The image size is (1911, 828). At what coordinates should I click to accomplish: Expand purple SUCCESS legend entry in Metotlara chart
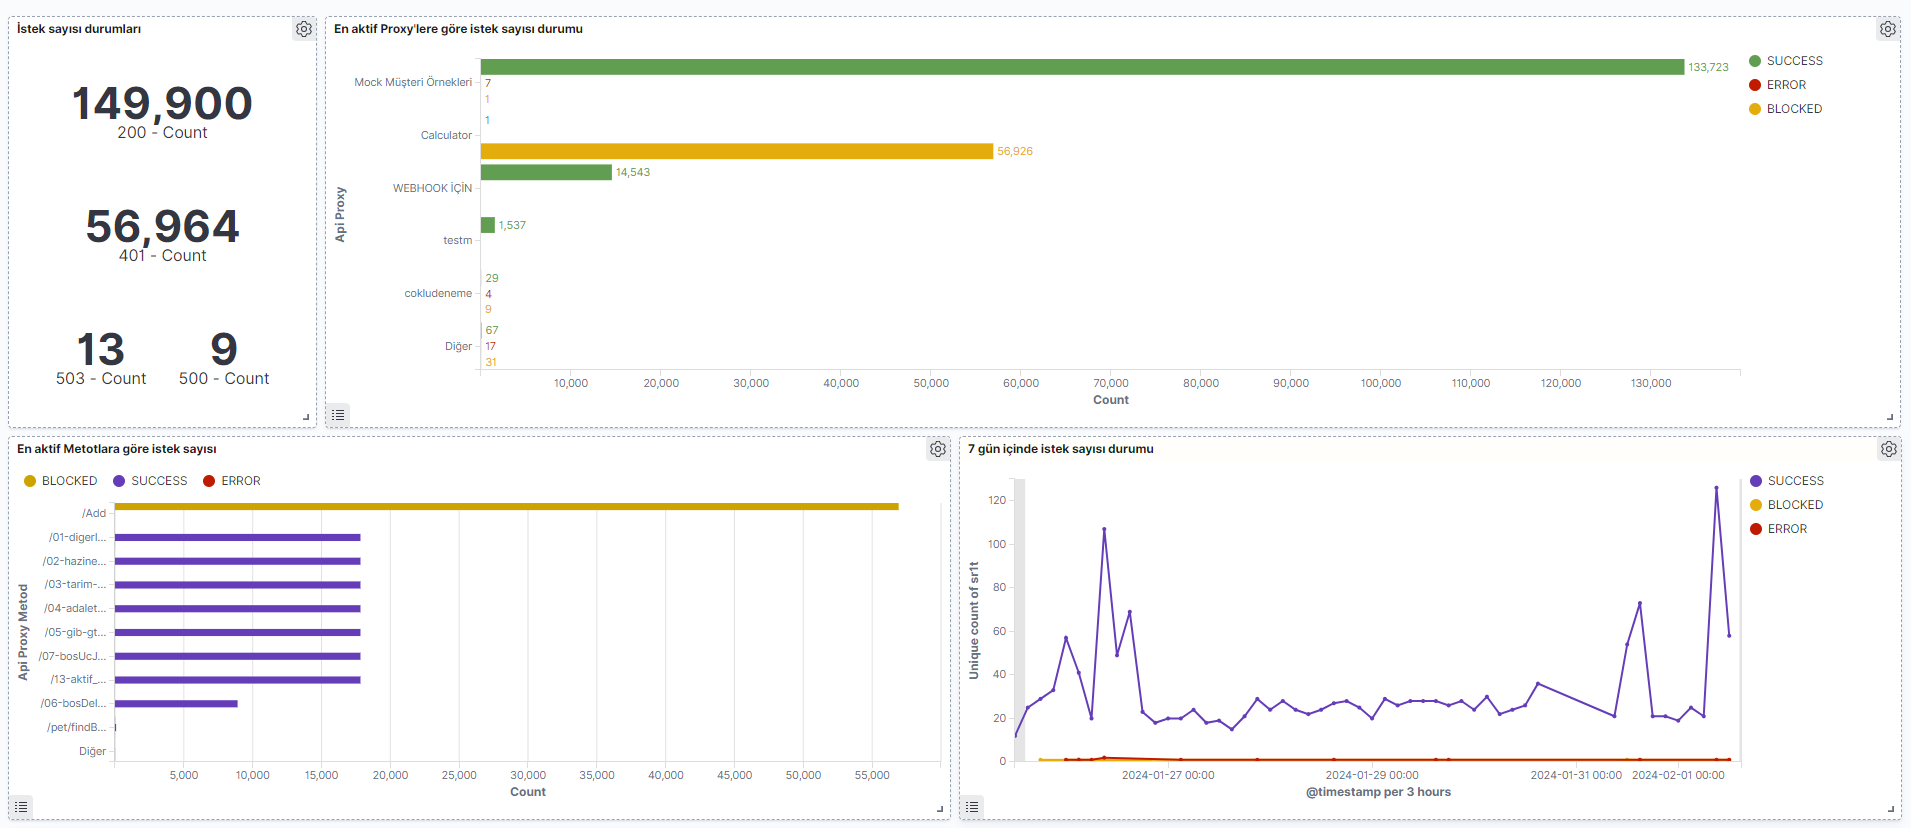coord(158,481)
